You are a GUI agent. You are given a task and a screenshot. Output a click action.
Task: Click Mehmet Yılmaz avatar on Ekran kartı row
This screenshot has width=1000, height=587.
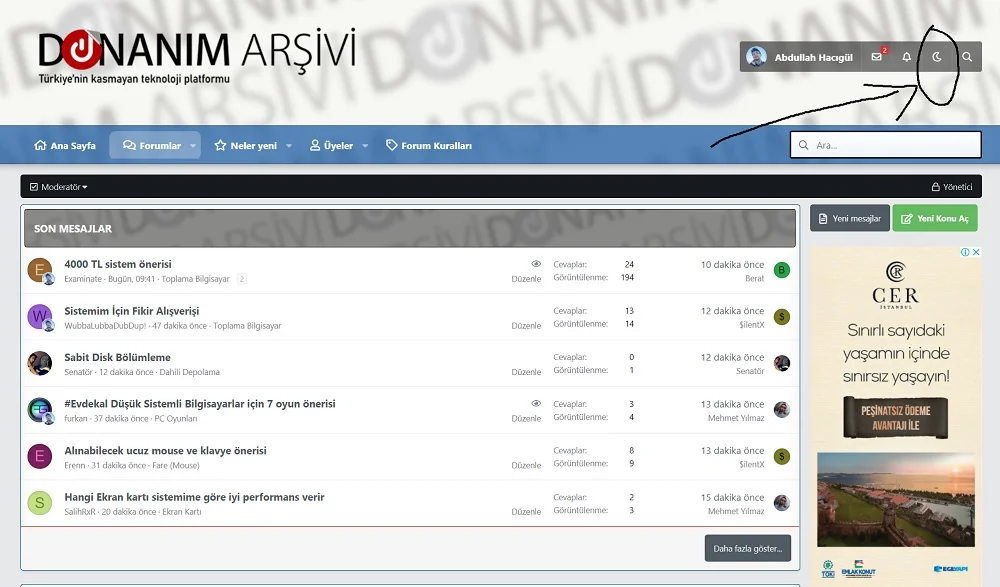(782, 503)
